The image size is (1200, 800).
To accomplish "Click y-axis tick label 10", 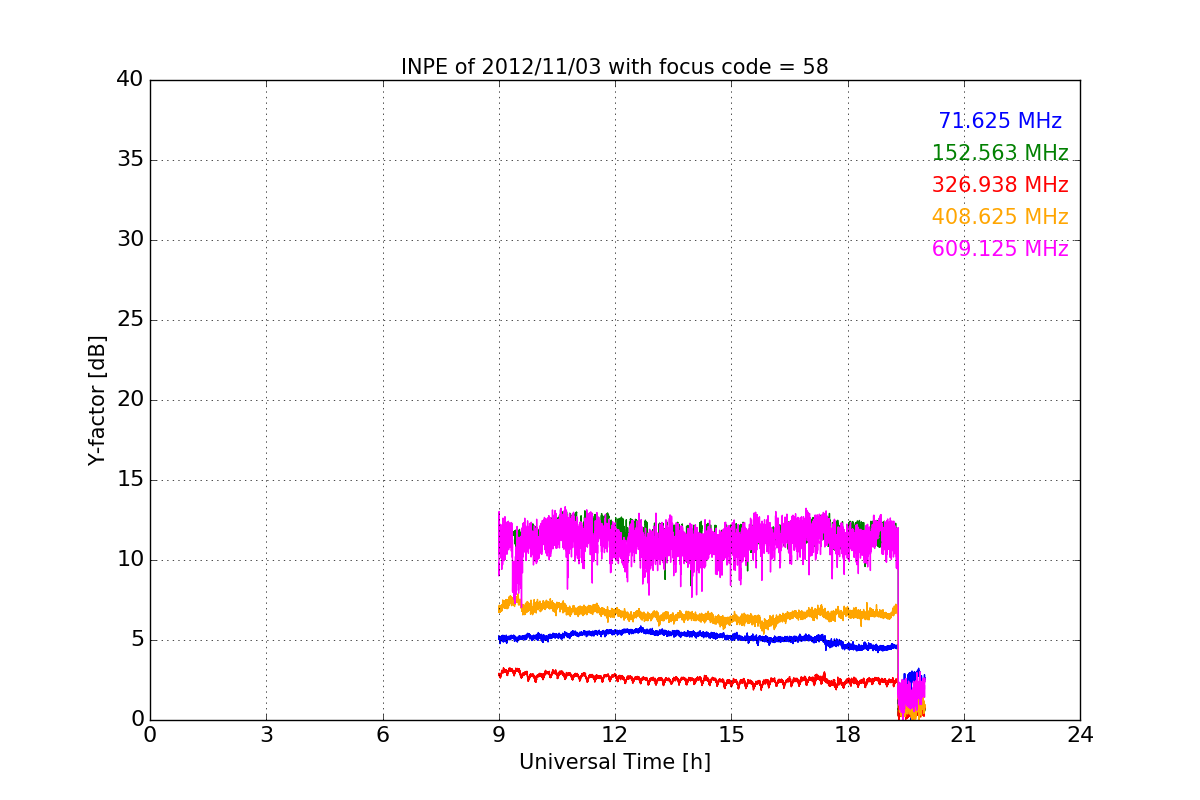I will coord(130,560).
